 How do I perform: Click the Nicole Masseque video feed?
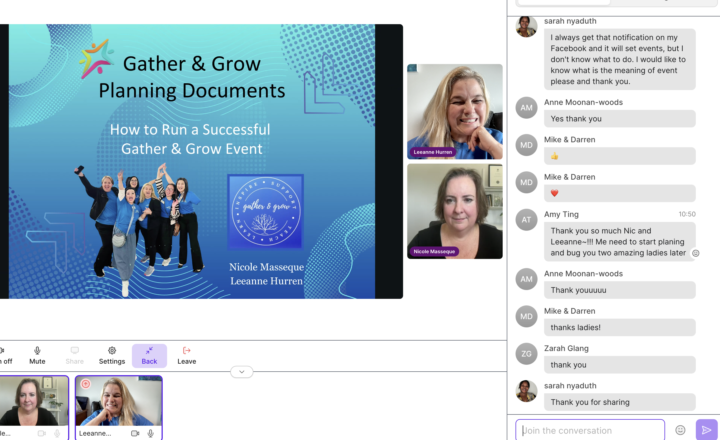(x=455, y=211)
